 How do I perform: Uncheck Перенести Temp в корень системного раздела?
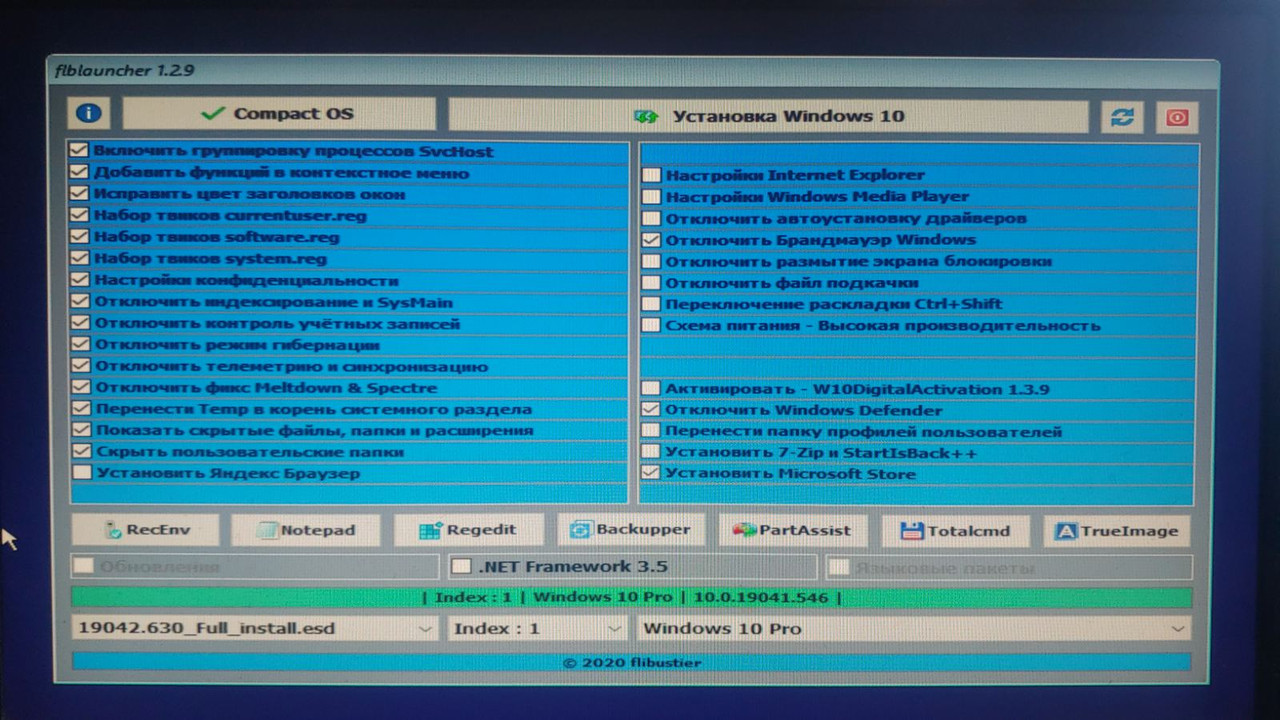coord(79,408)
